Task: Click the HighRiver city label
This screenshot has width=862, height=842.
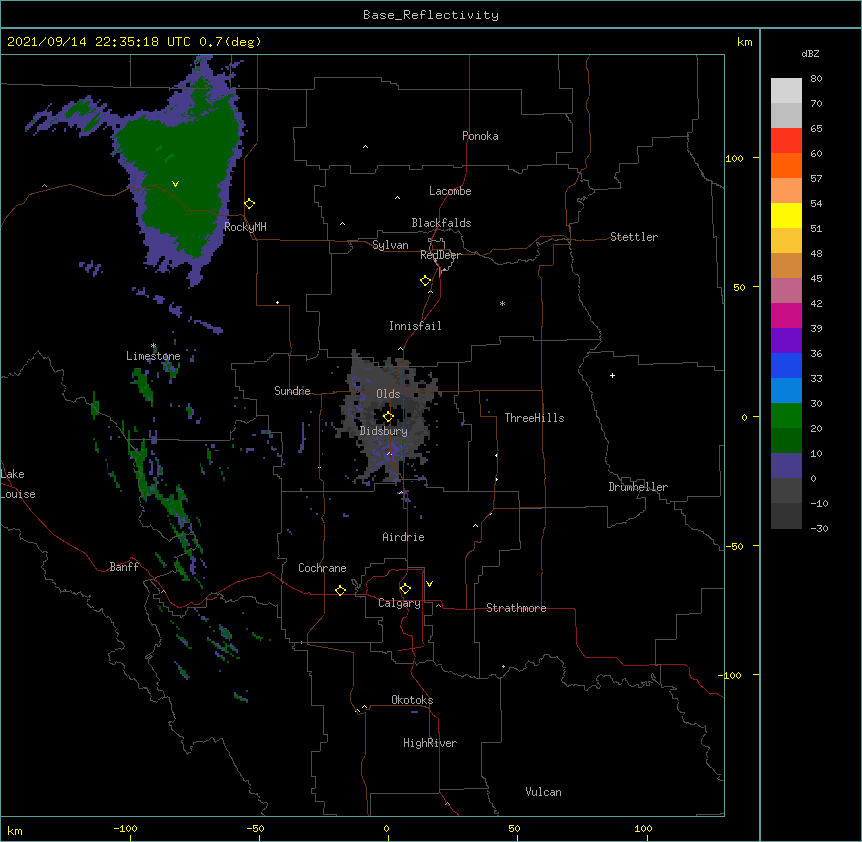Action: pyautogui.click(x=430, y=743)
